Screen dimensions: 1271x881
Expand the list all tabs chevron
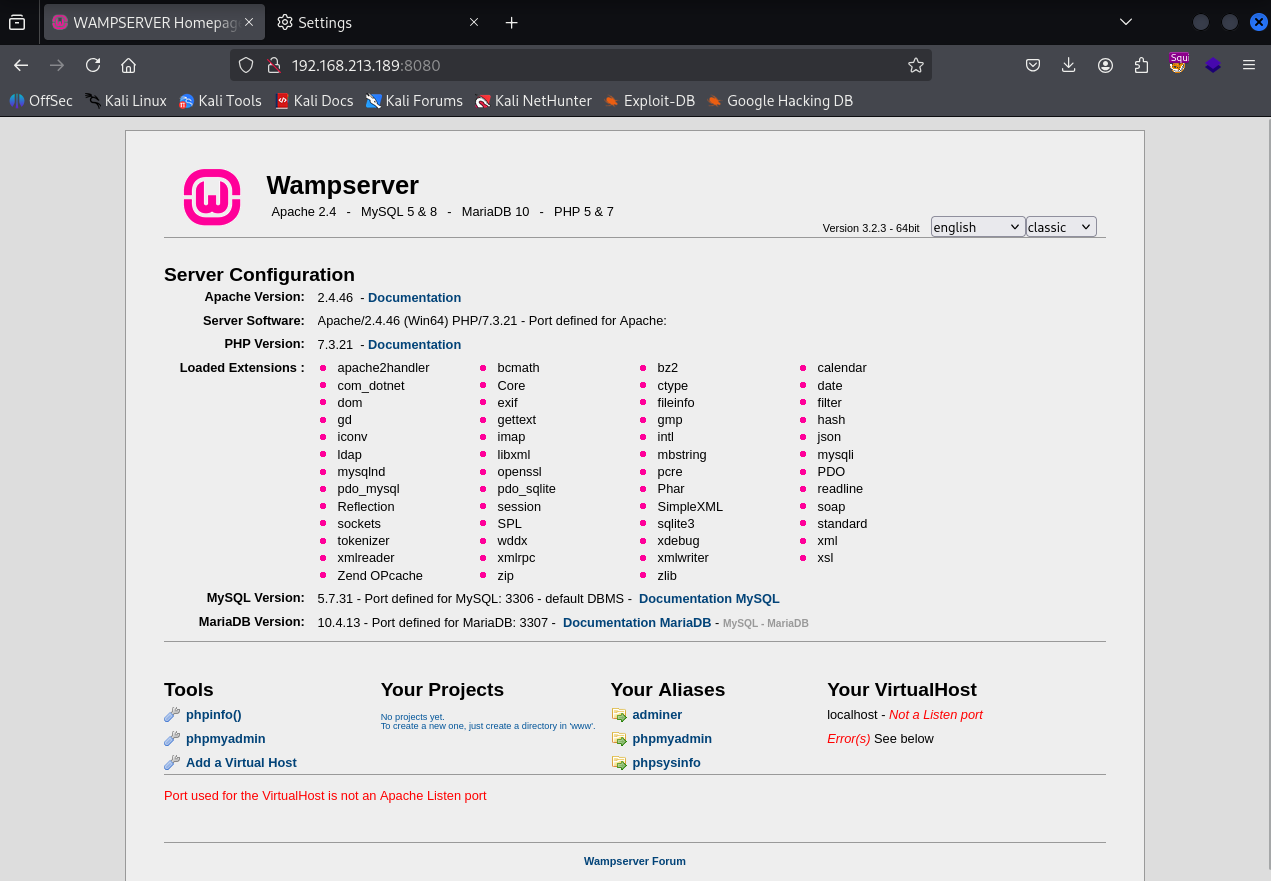click(1126, 22)
